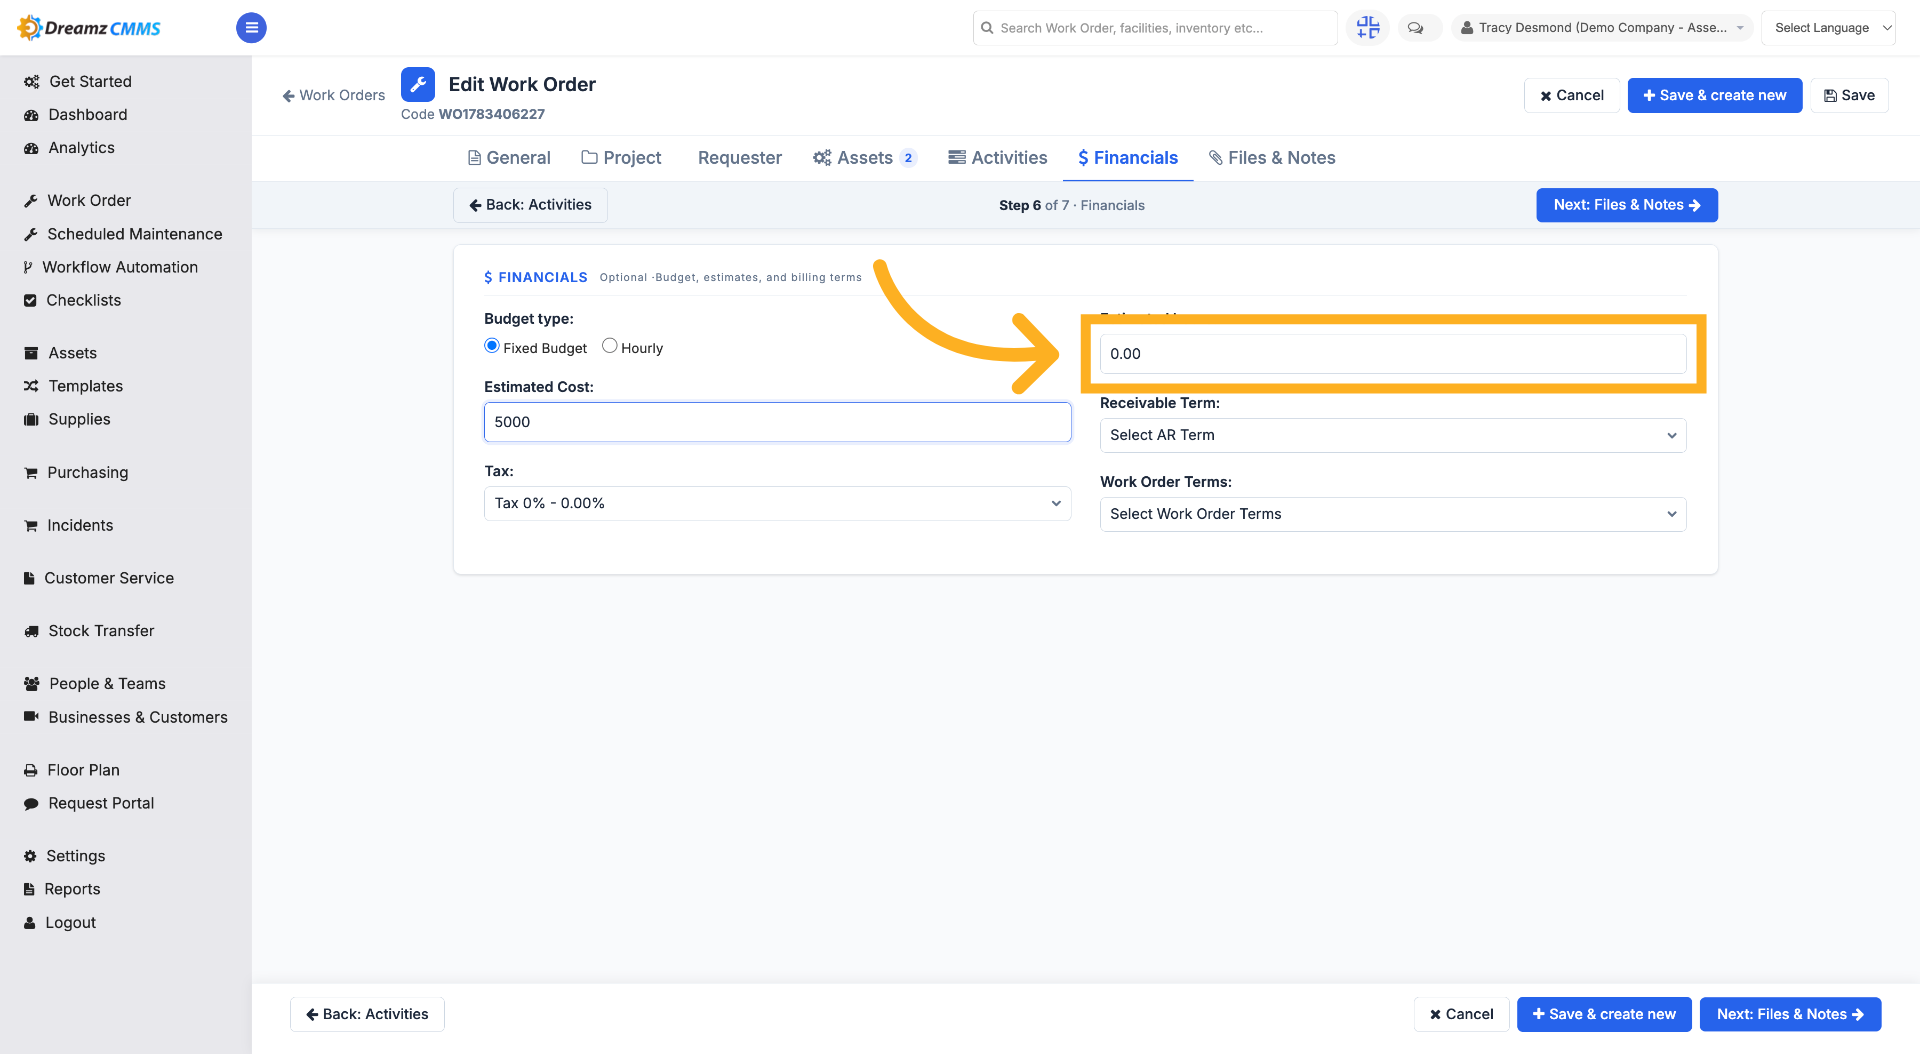This screenshot has height=1054, width=1920.
Task: Click top Next: Files & Notes button
Action: click(x=1627, y=205)
